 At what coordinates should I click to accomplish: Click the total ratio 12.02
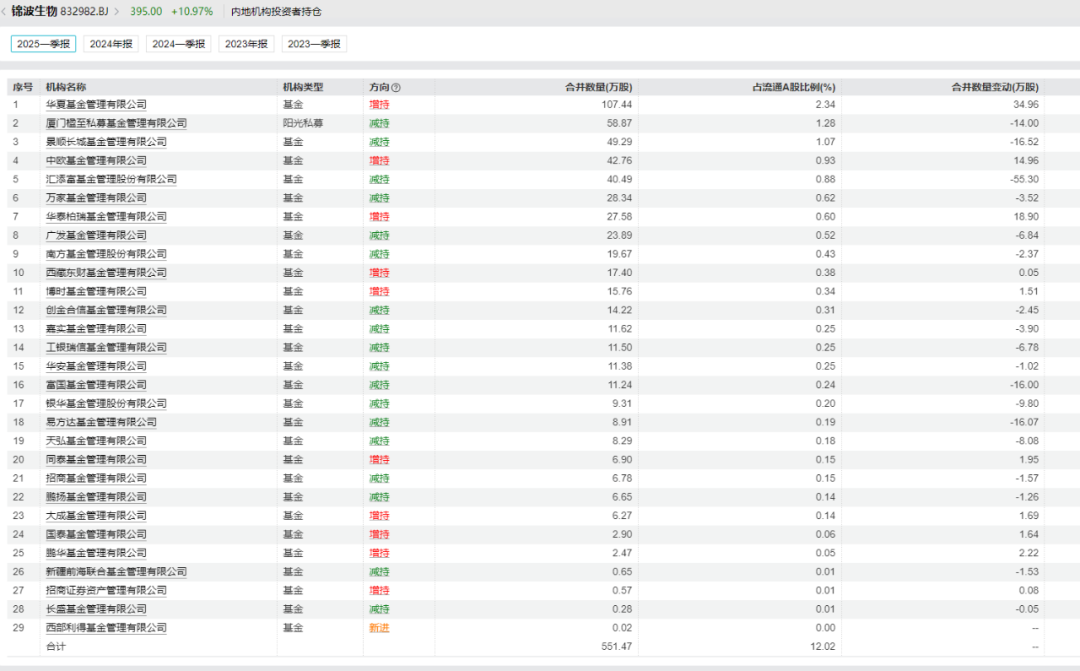[823, 646]
